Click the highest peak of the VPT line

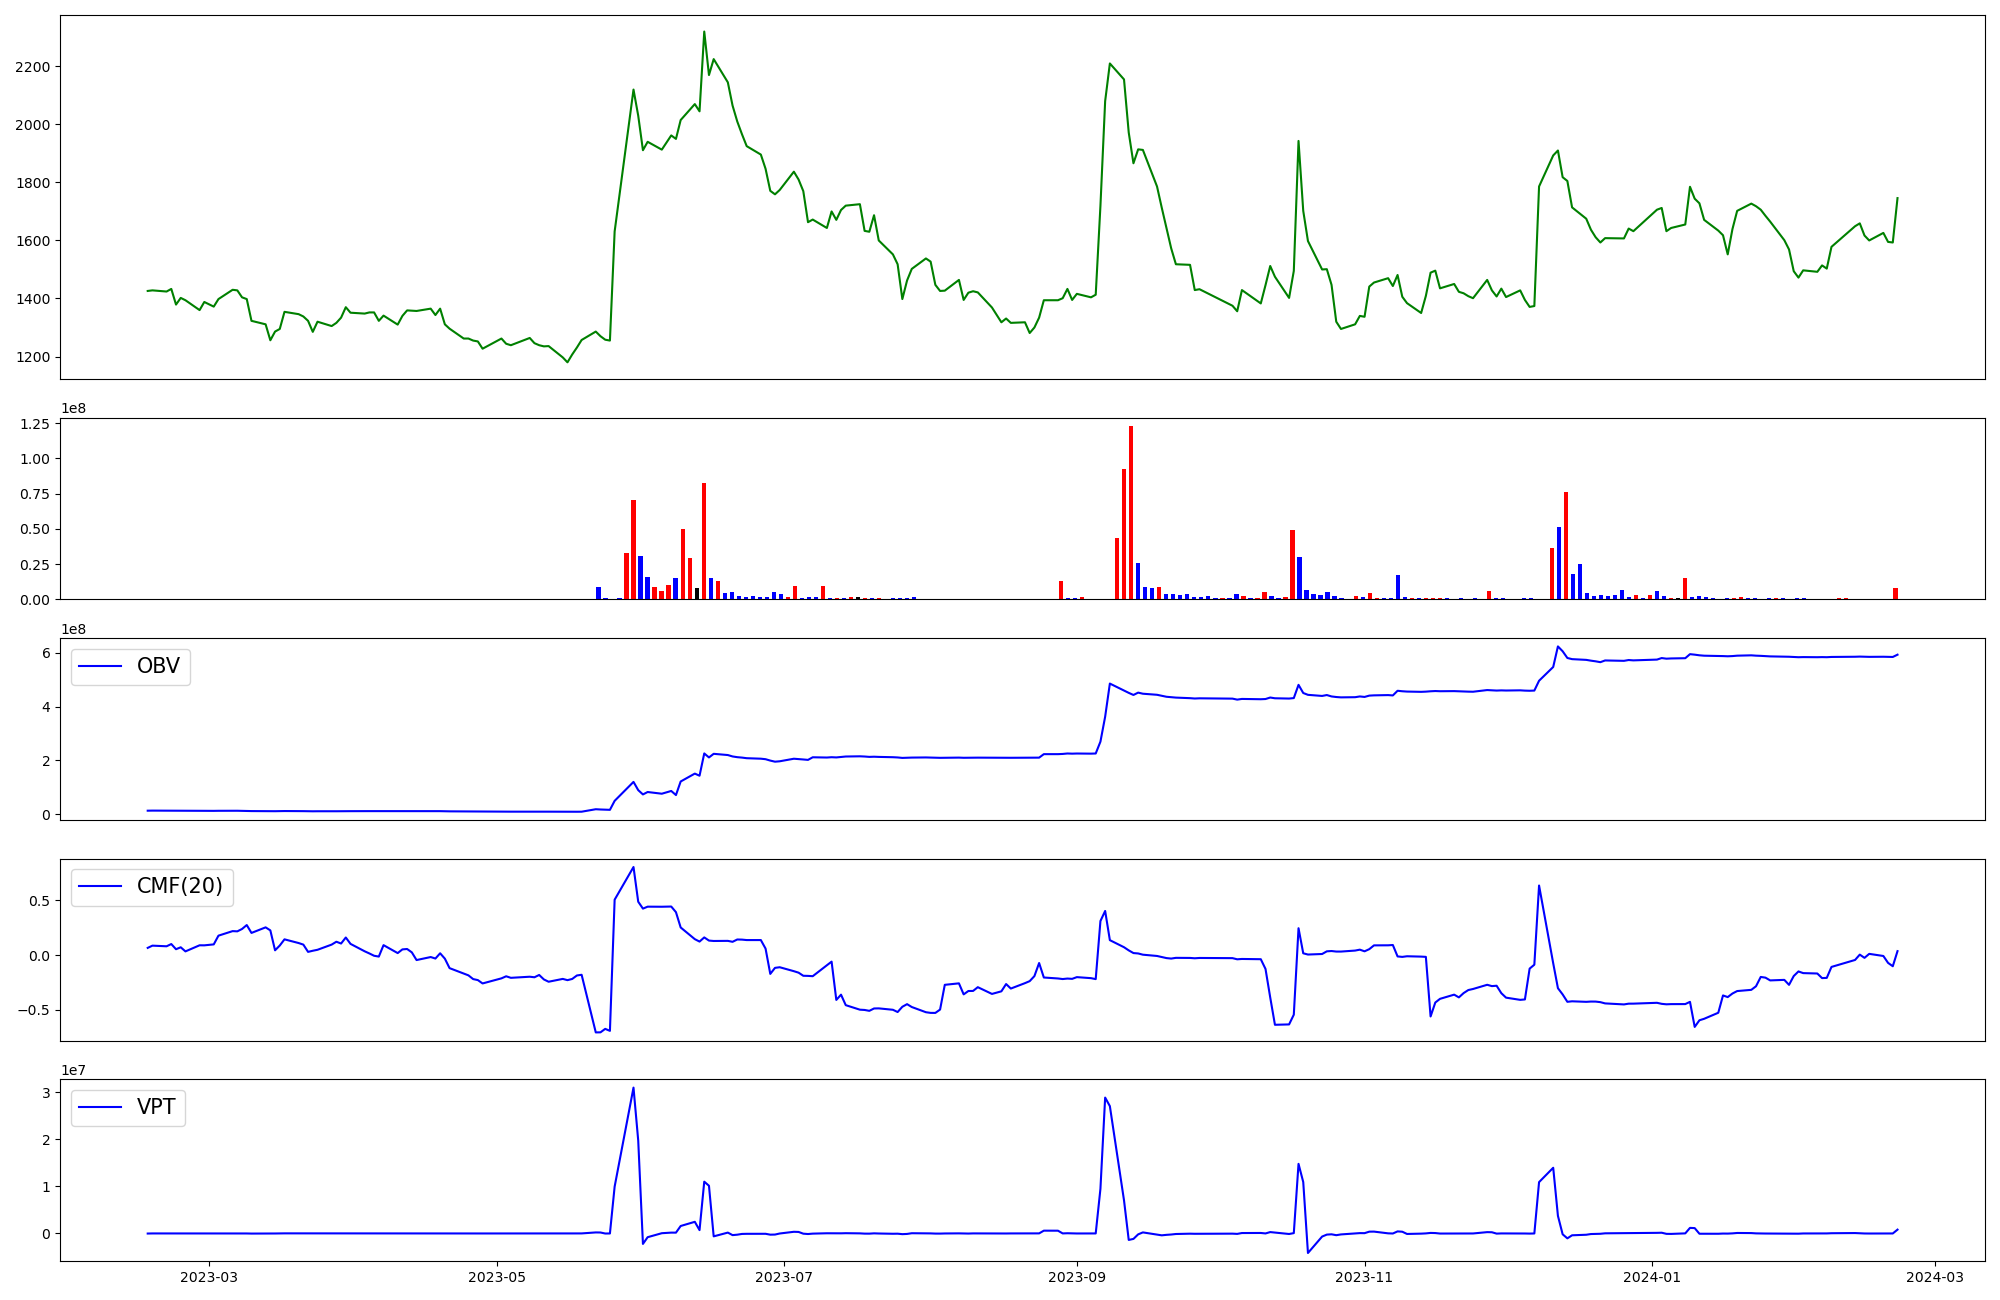(633, 1089)
